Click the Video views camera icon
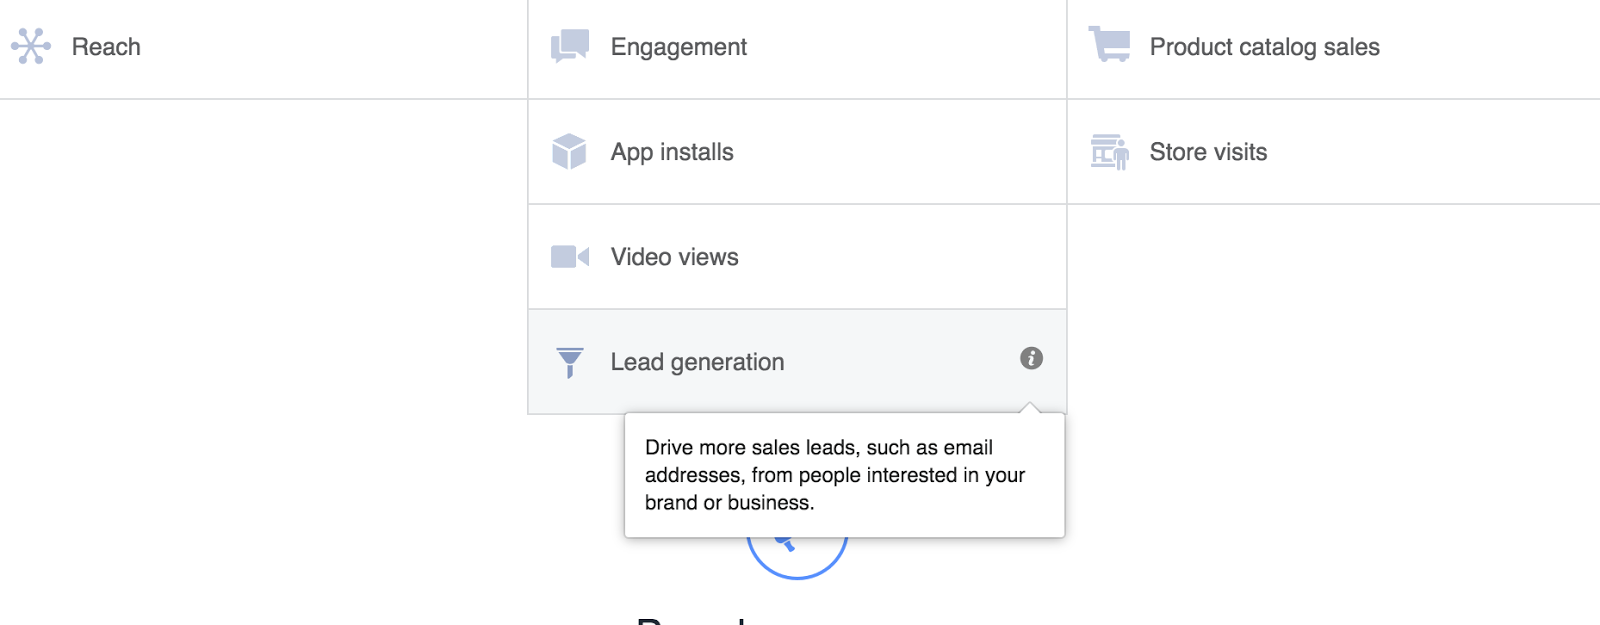The height and width of the screenshot is (625, 1600). coord(570,257)
